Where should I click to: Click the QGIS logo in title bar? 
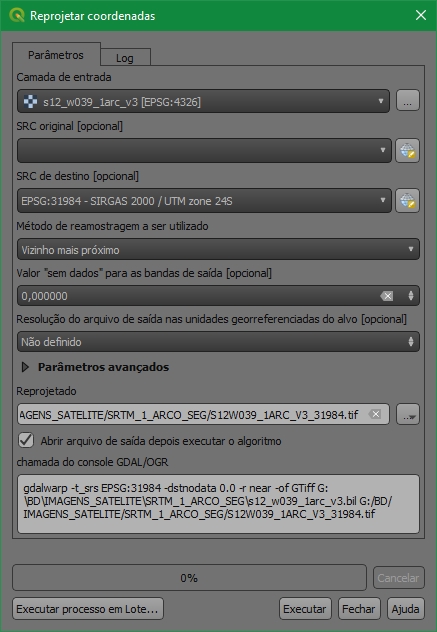pos(17,15)
